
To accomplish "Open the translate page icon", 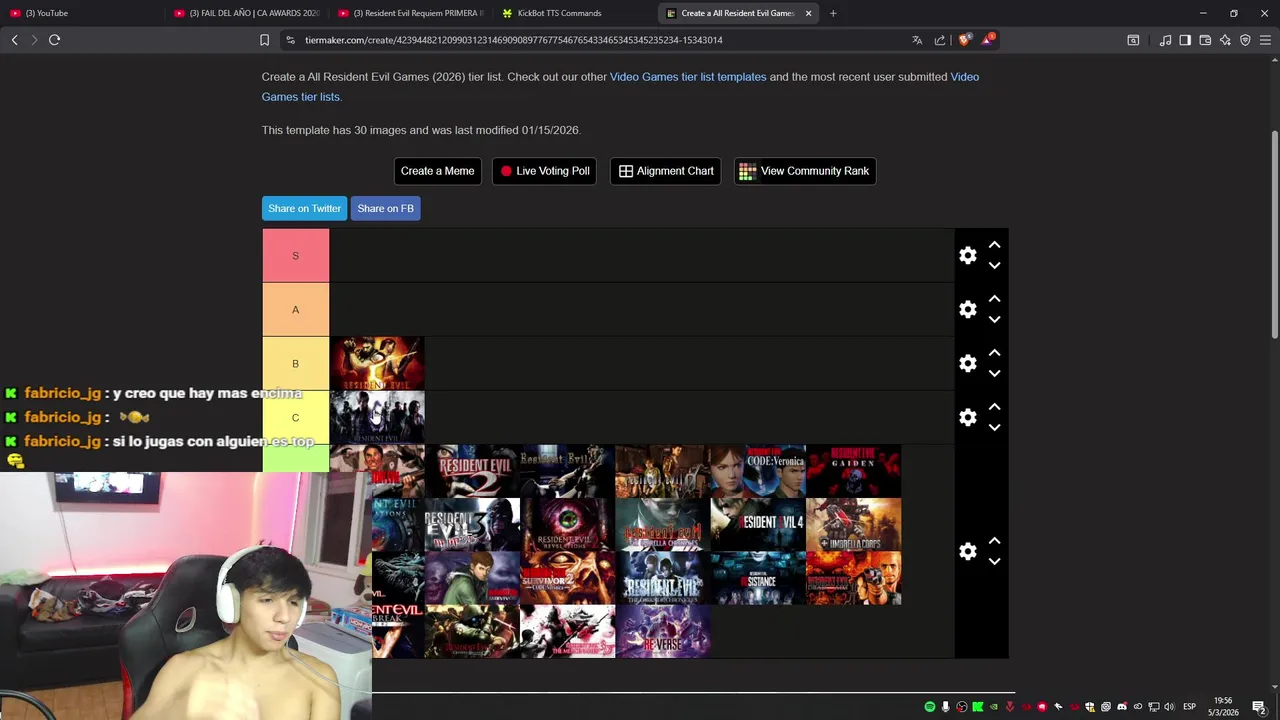I will point(917,40).
